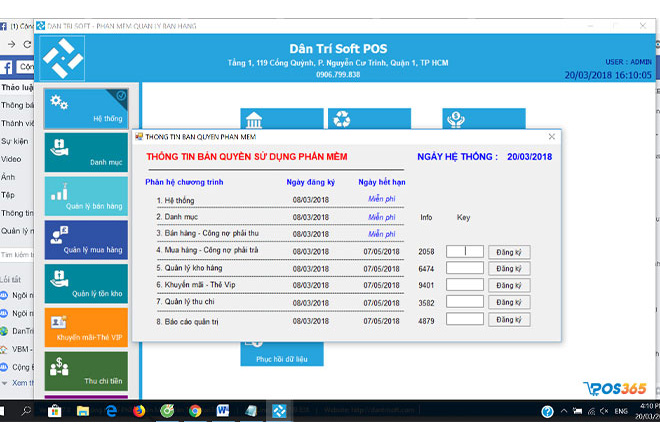Go forward in the browser window
Screen dimensions: 660x440
[x=11, y=44]
